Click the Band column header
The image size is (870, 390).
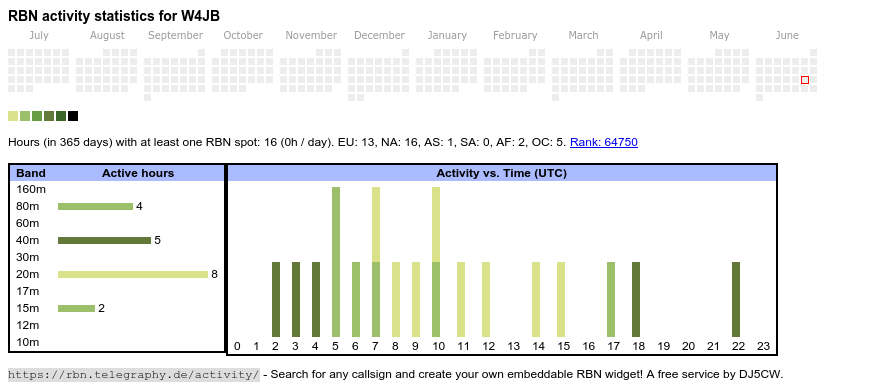pos(31,173)
